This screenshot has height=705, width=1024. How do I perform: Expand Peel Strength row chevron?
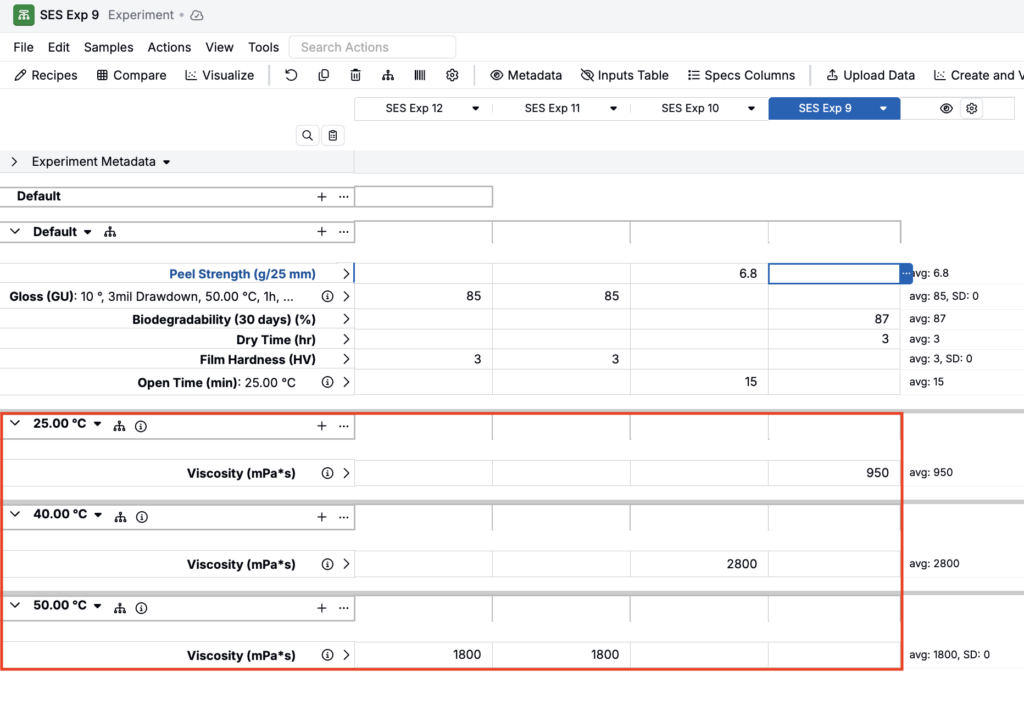point(346,274)
